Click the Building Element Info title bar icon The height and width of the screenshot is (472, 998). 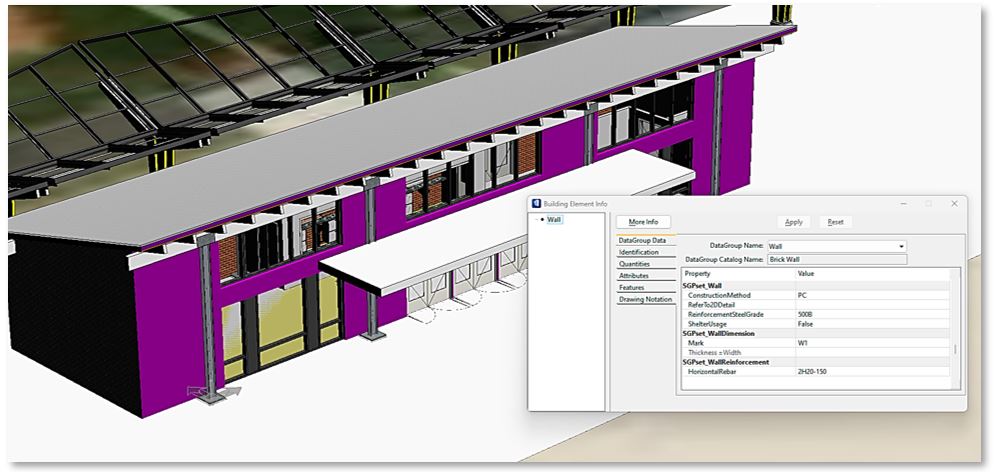point(535,204)
